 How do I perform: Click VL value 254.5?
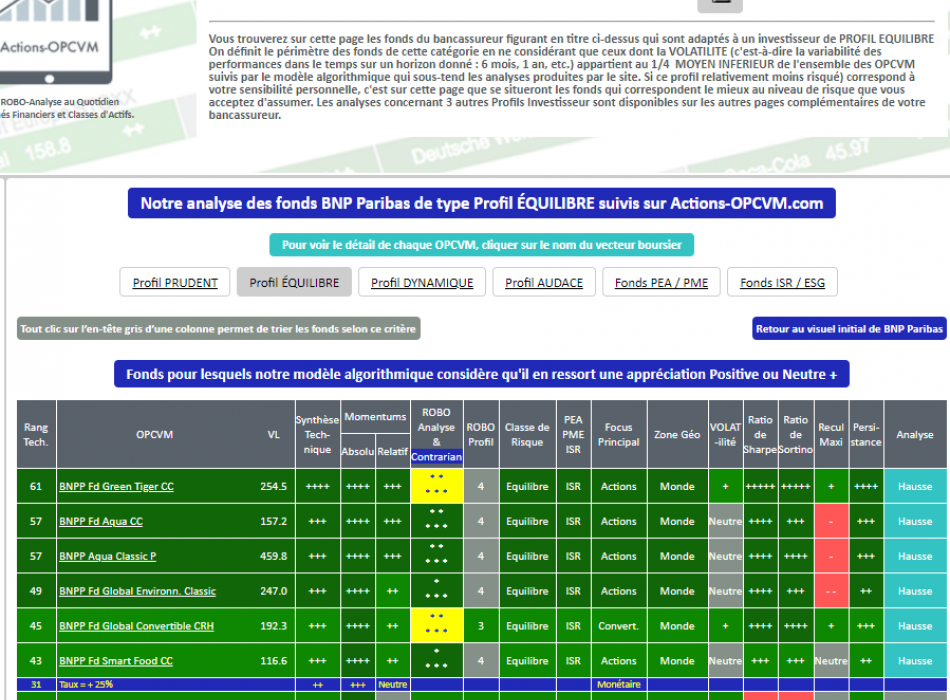click(273, 486)
